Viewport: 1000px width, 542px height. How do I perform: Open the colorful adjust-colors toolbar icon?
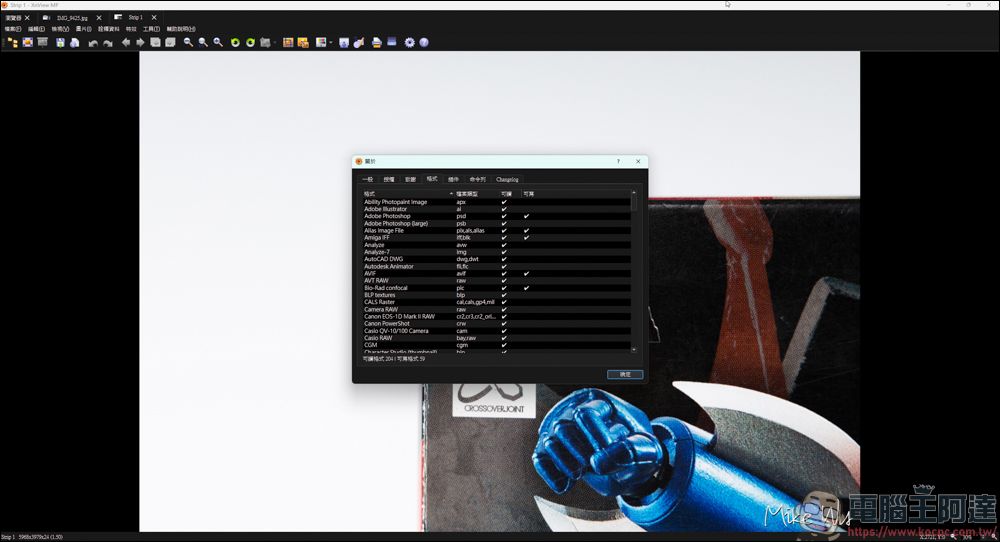(x=321, y=43)
